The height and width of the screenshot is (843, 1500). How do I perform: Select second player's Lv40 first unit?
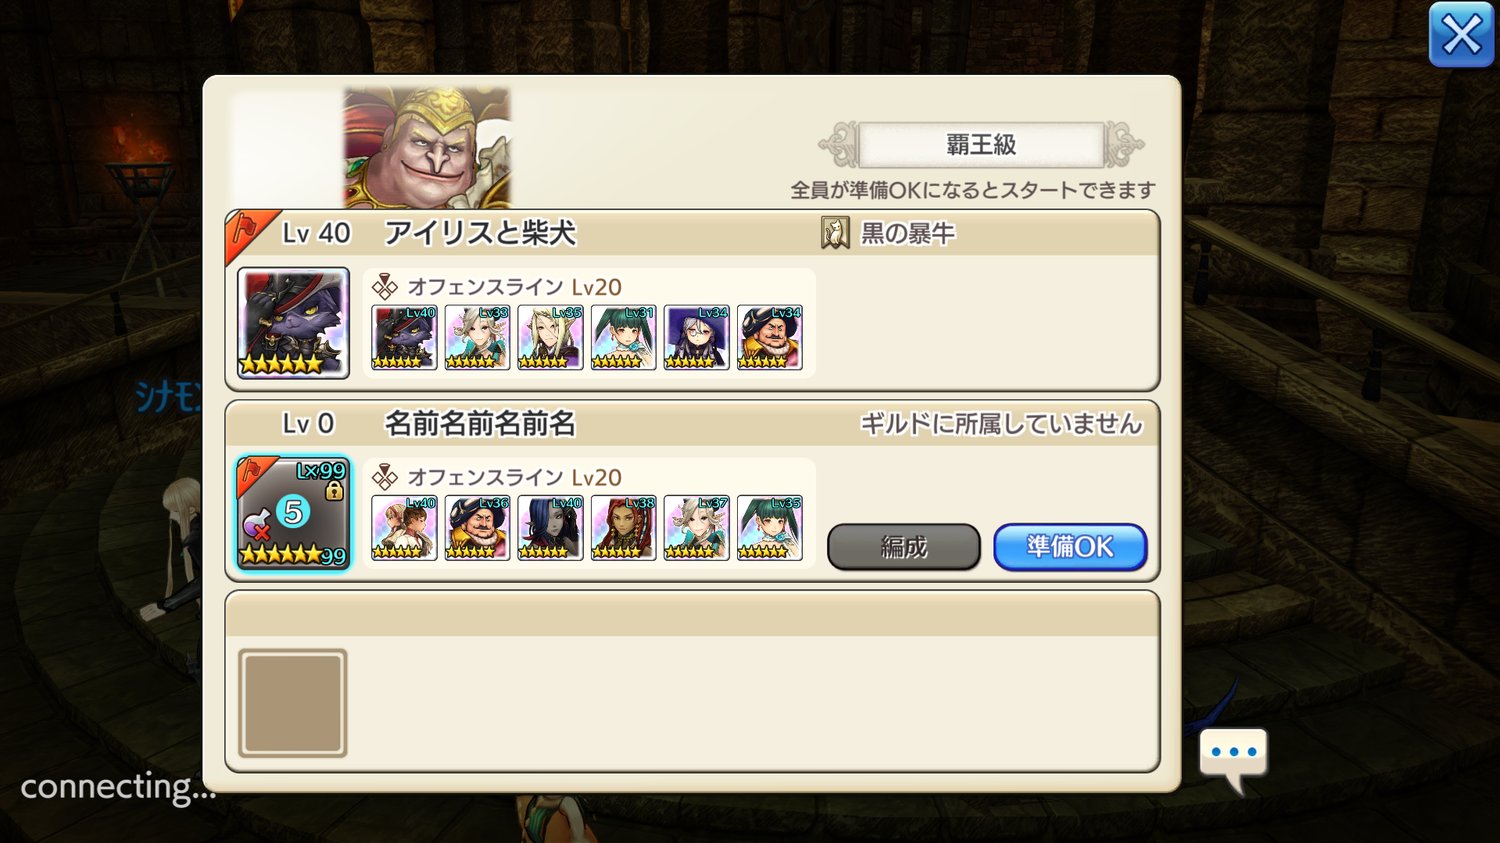(x=404, y=528)
